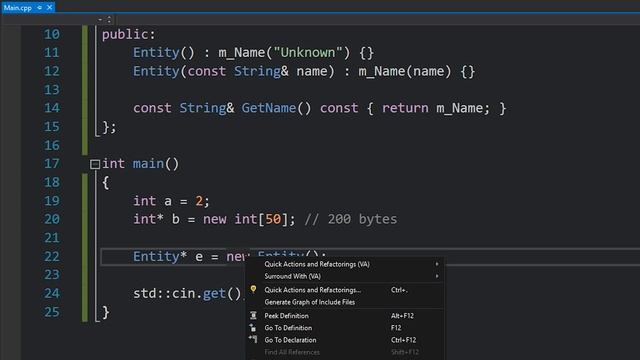Select Find All References menu item
The image size is (640, 360).
(345, 352)
